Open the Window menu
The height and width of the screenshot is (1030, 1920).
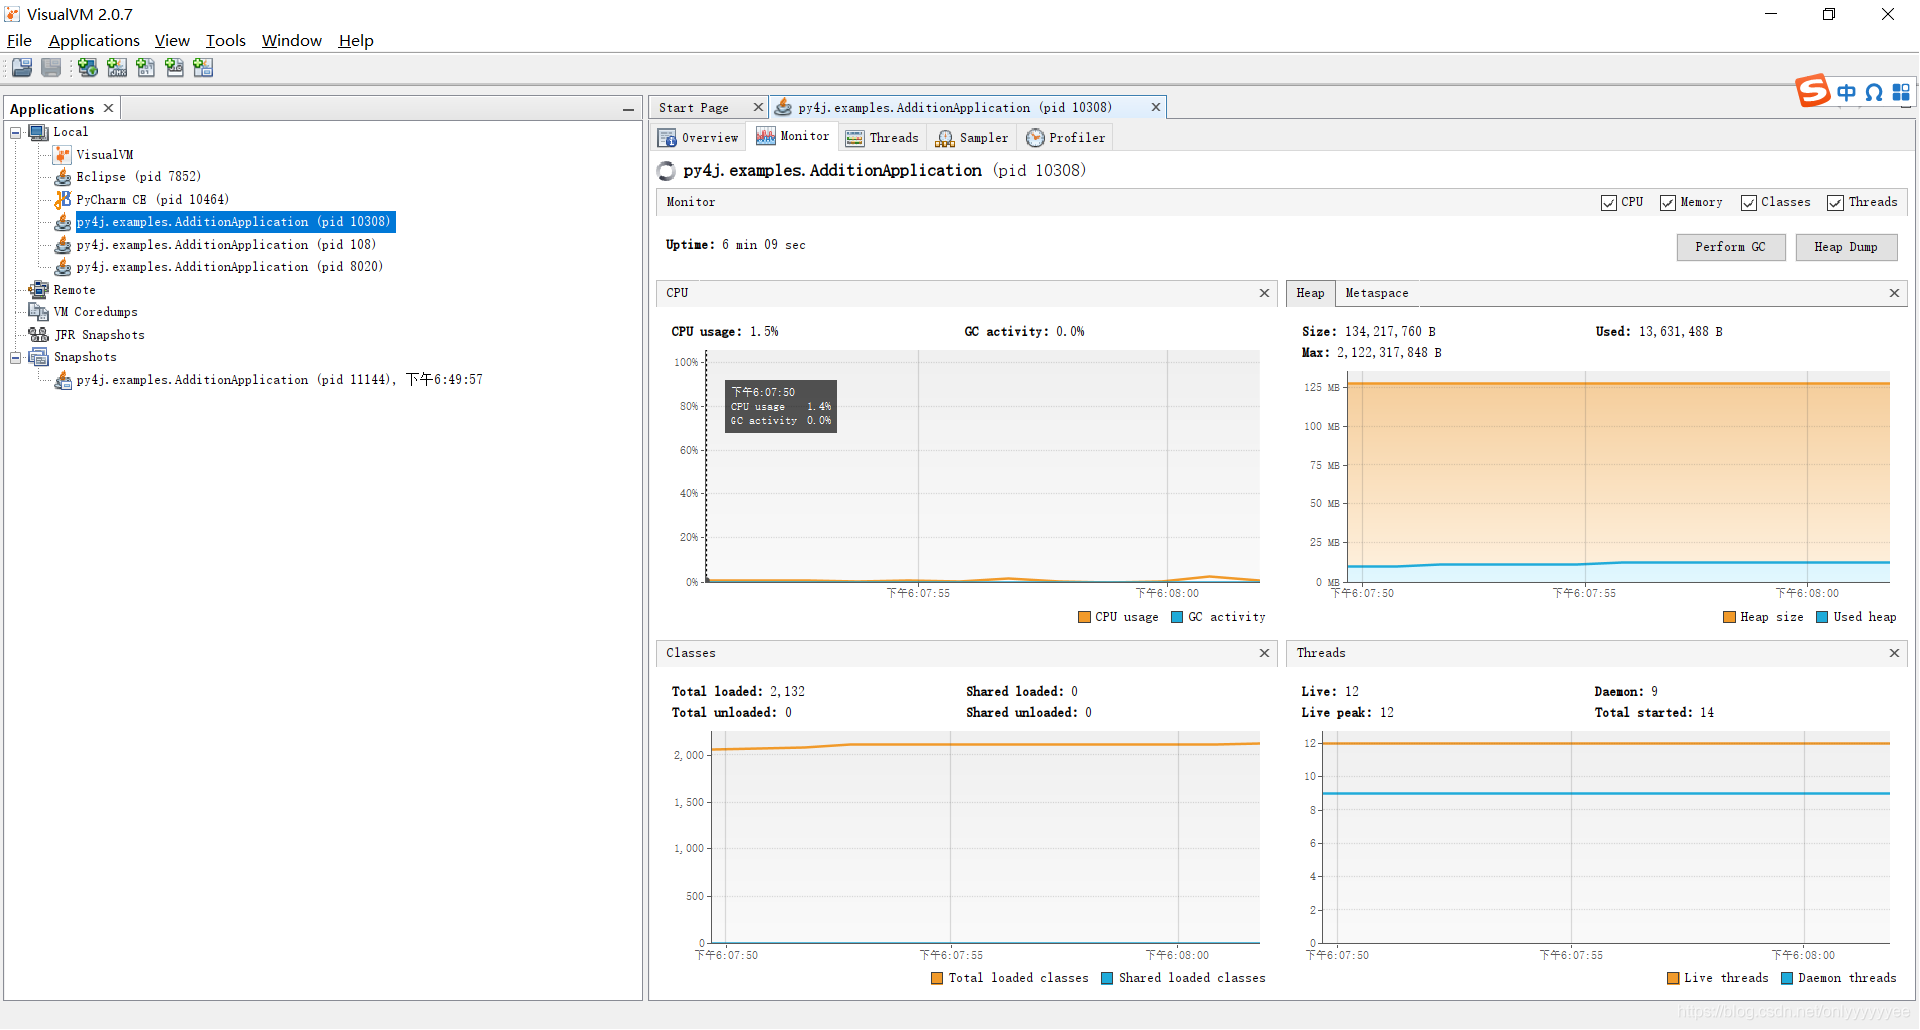pyautogui.click(x=292, y=40)
